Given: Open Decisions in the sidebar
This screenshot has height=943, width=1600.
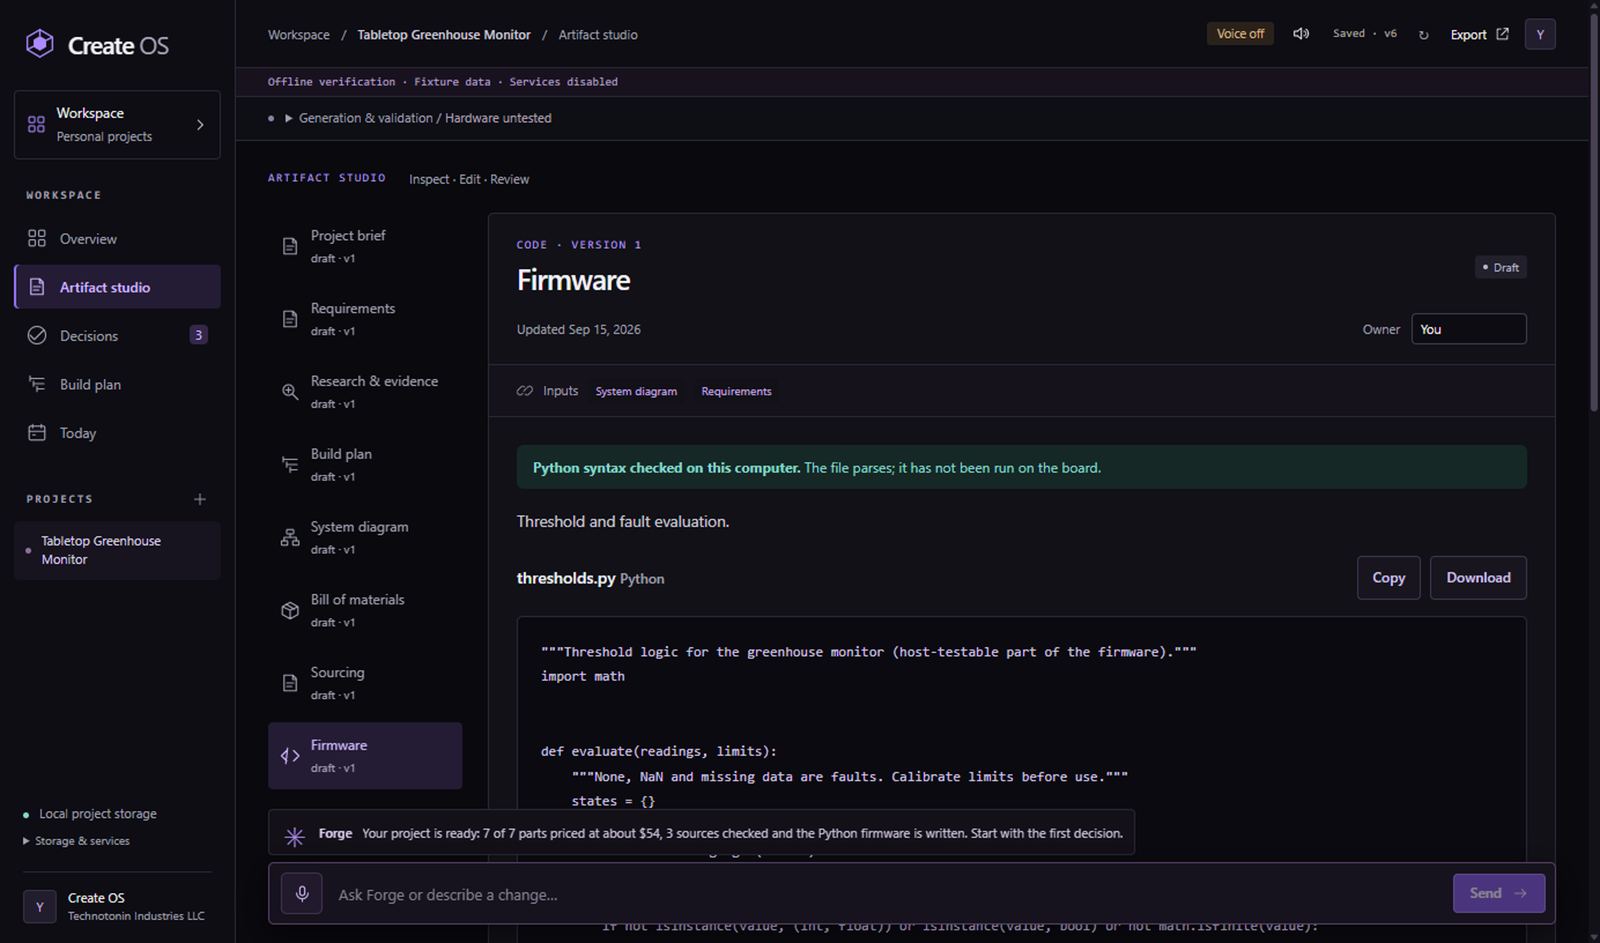Looking at the screenshot, I should pos(117,336).
